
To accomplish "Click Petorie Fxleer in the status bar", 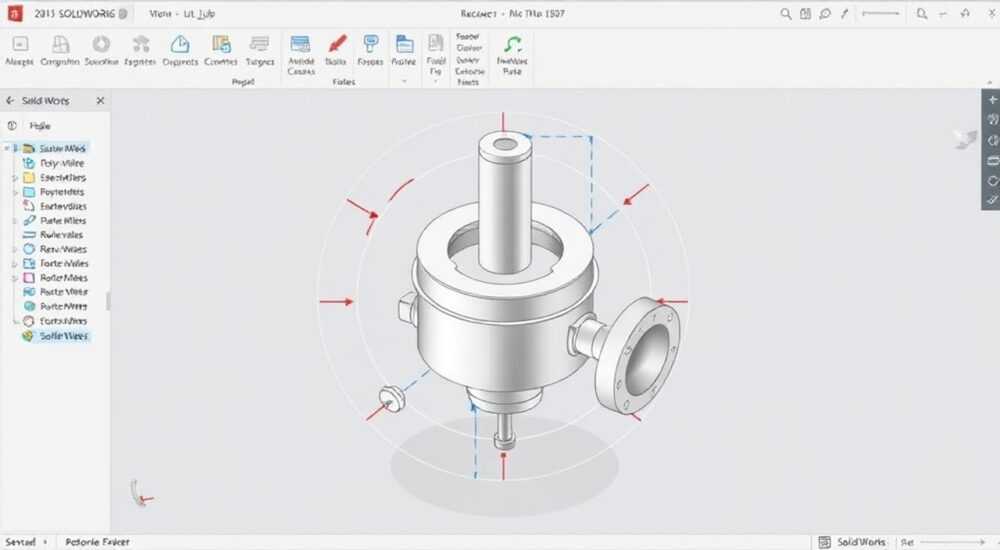I will [x=97, y=542].
